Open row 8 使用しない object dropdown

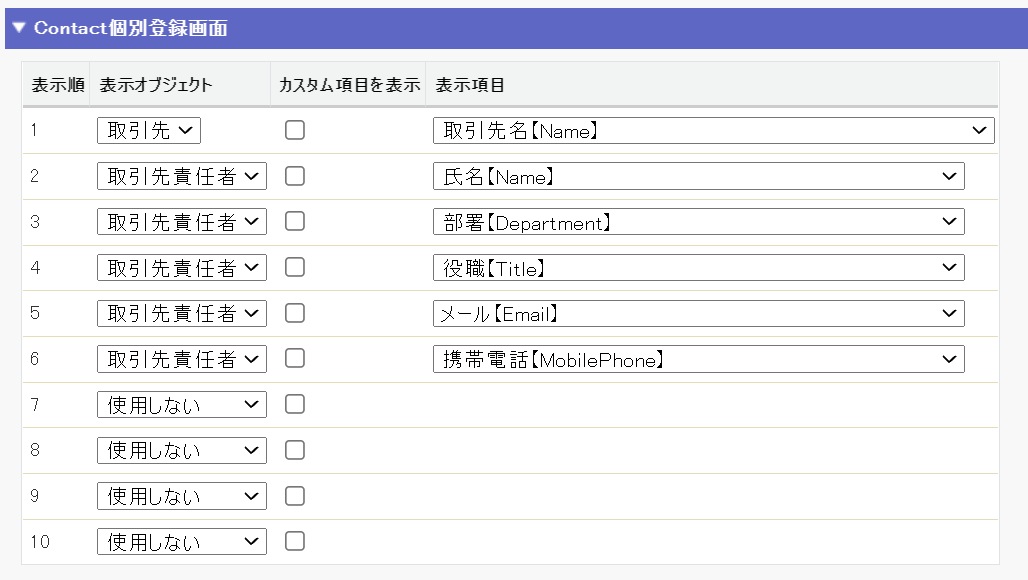coord(182,450)
